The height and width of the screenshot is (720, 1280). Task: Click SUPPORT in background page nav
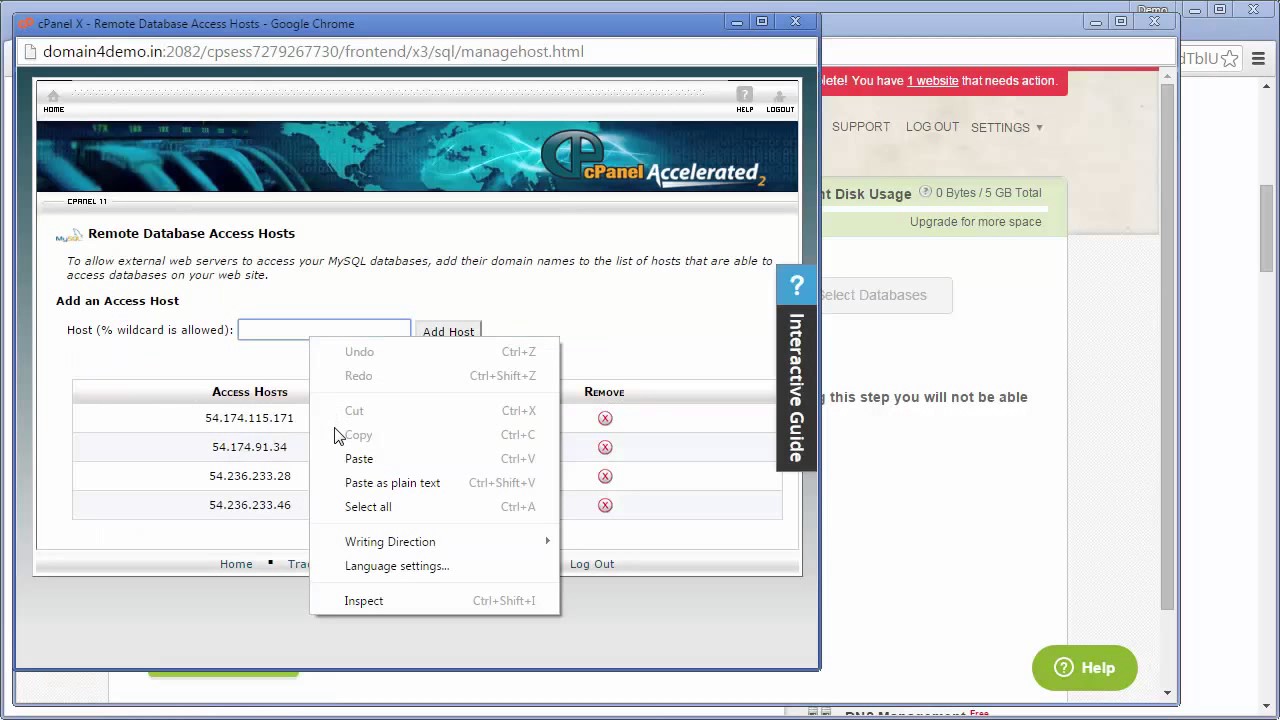[861, 127]
